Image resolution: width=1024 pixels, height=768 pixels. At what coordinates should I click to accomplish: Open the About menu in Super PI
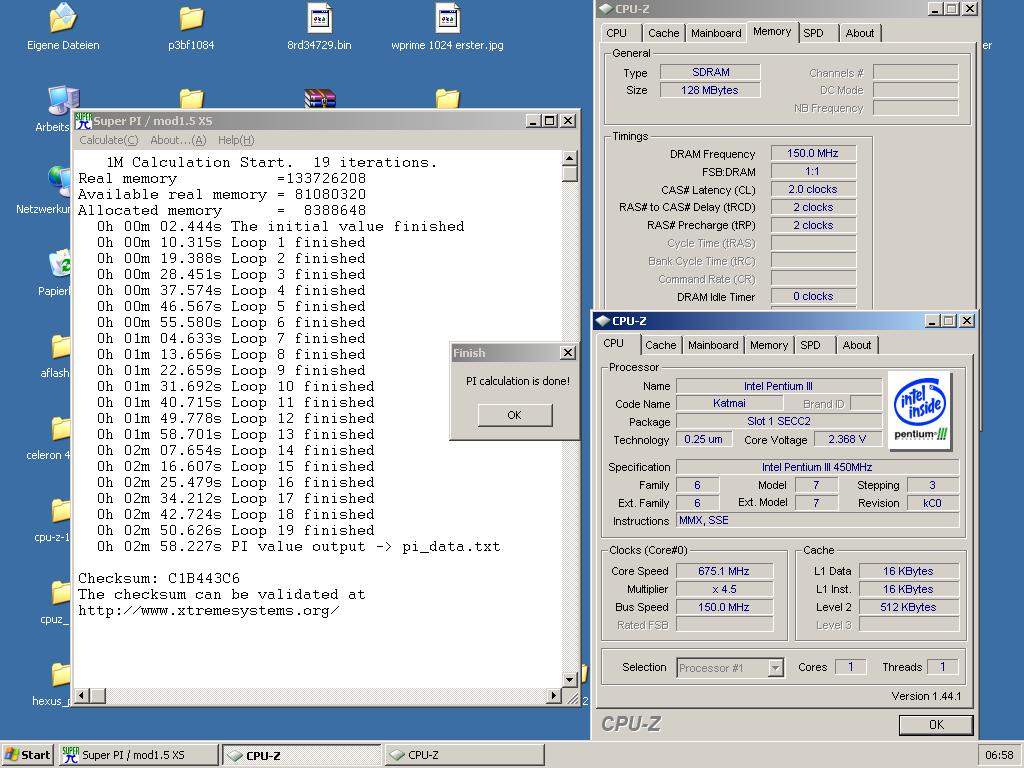(178, 140)
